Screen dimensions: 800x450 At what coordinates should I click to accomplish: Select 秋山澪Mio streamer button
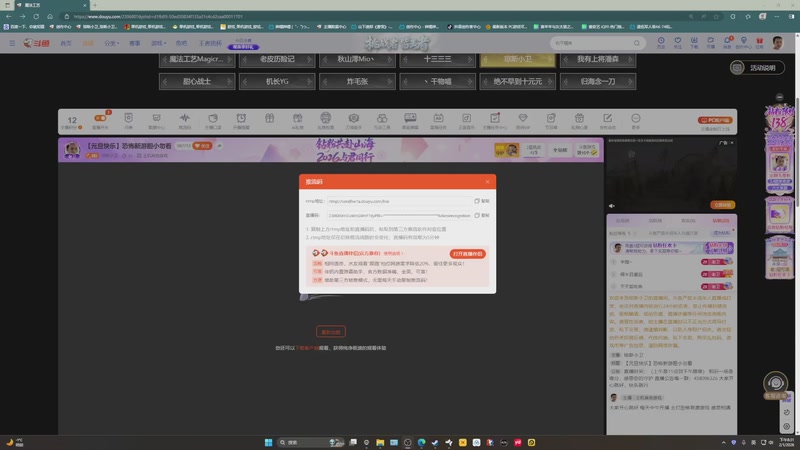tap(357, 59)
